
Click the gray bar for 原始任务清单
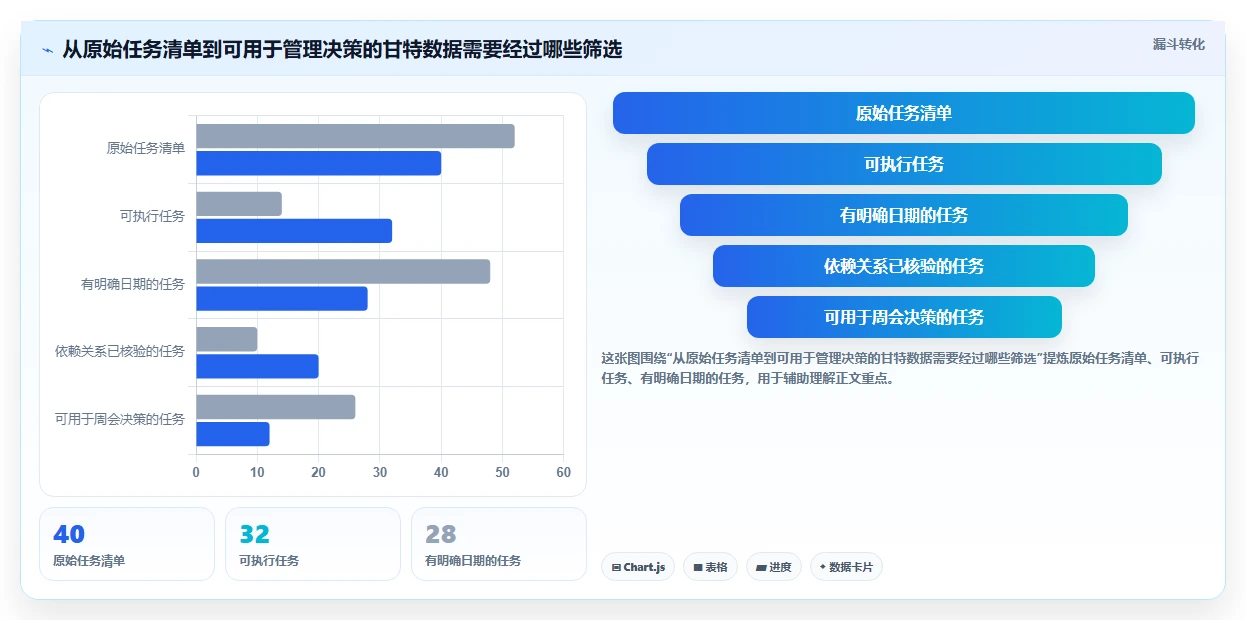click(355, 136)
